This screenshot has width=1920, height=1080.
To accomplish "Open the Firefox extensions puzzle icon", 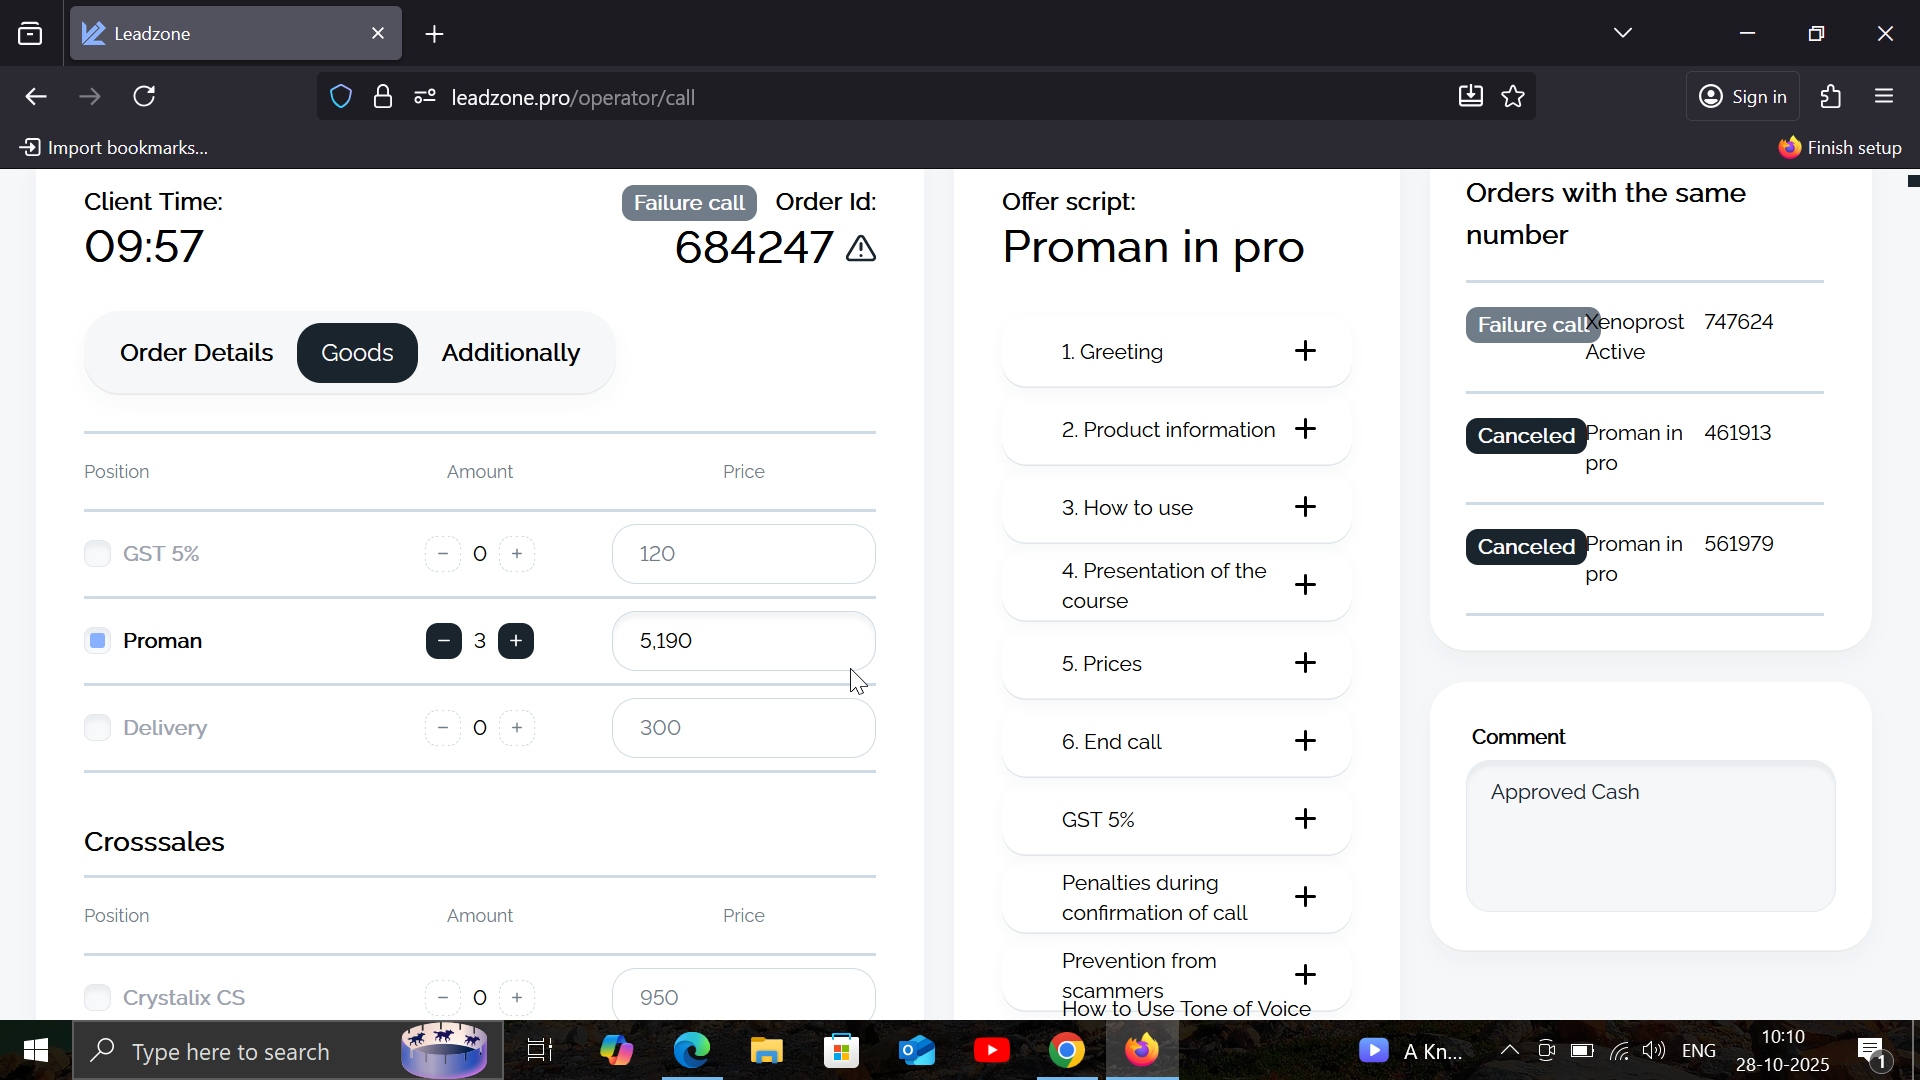I will pyautogui.click(x=1831, y=97).
